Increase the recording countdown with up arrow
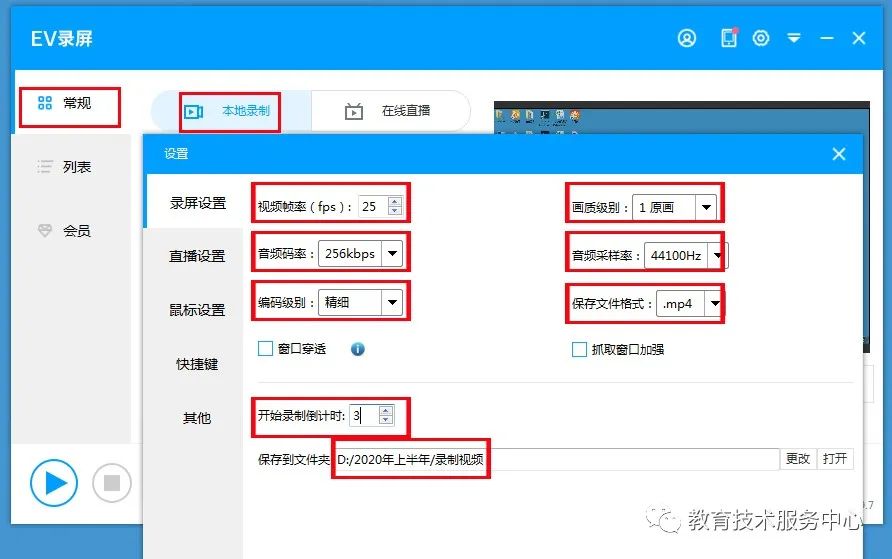 coord(386,410)
